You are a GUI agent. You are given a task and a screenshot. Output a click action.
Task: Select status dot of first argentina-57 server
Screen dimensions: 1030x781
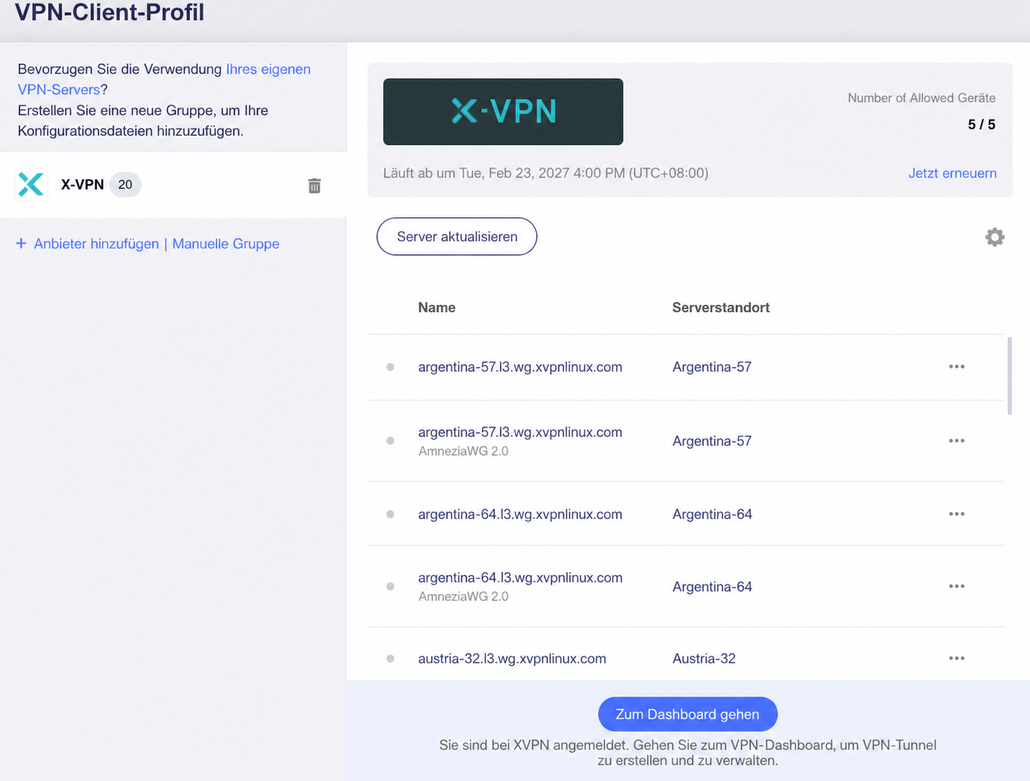coord(390,367)
